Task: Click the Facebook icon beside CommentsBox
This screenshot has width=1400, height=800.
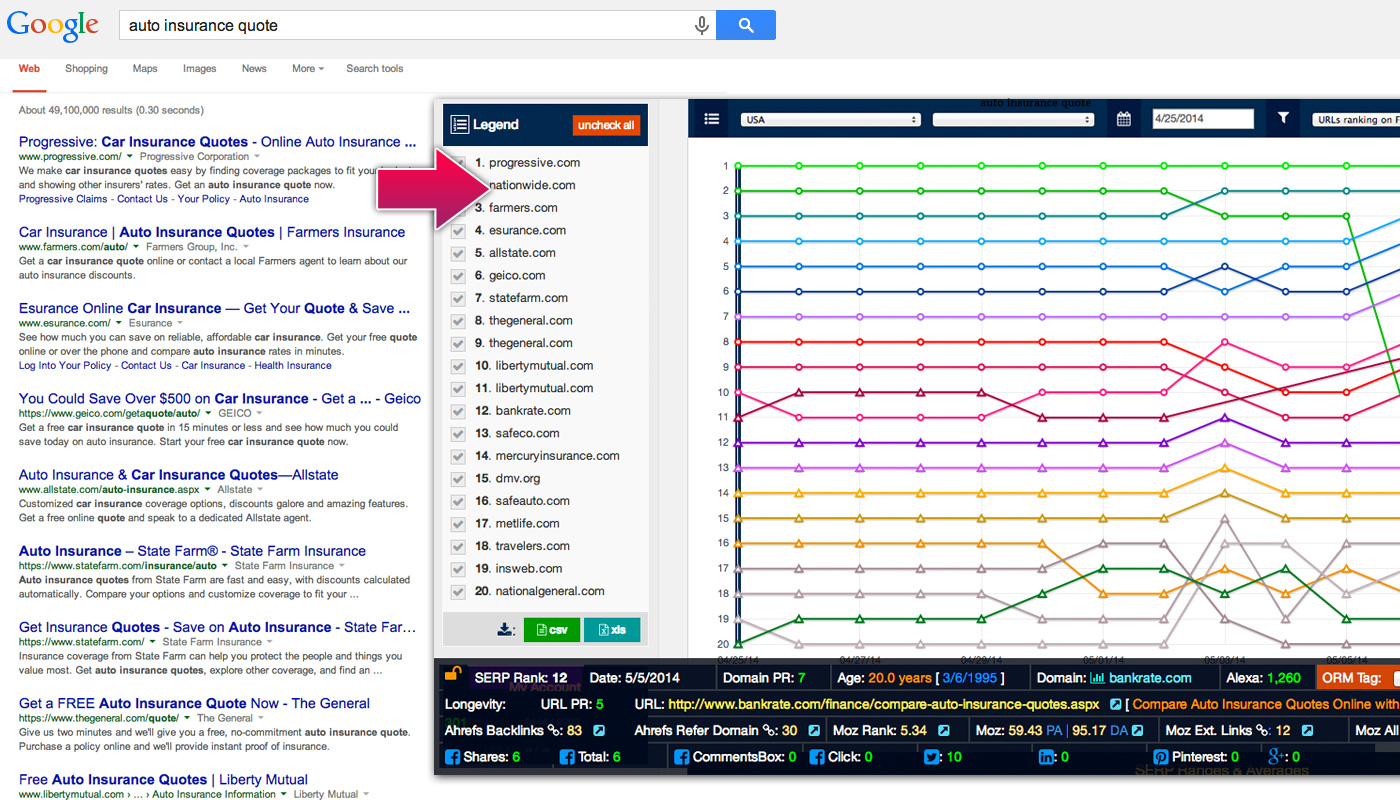Action: click(682, 757)
